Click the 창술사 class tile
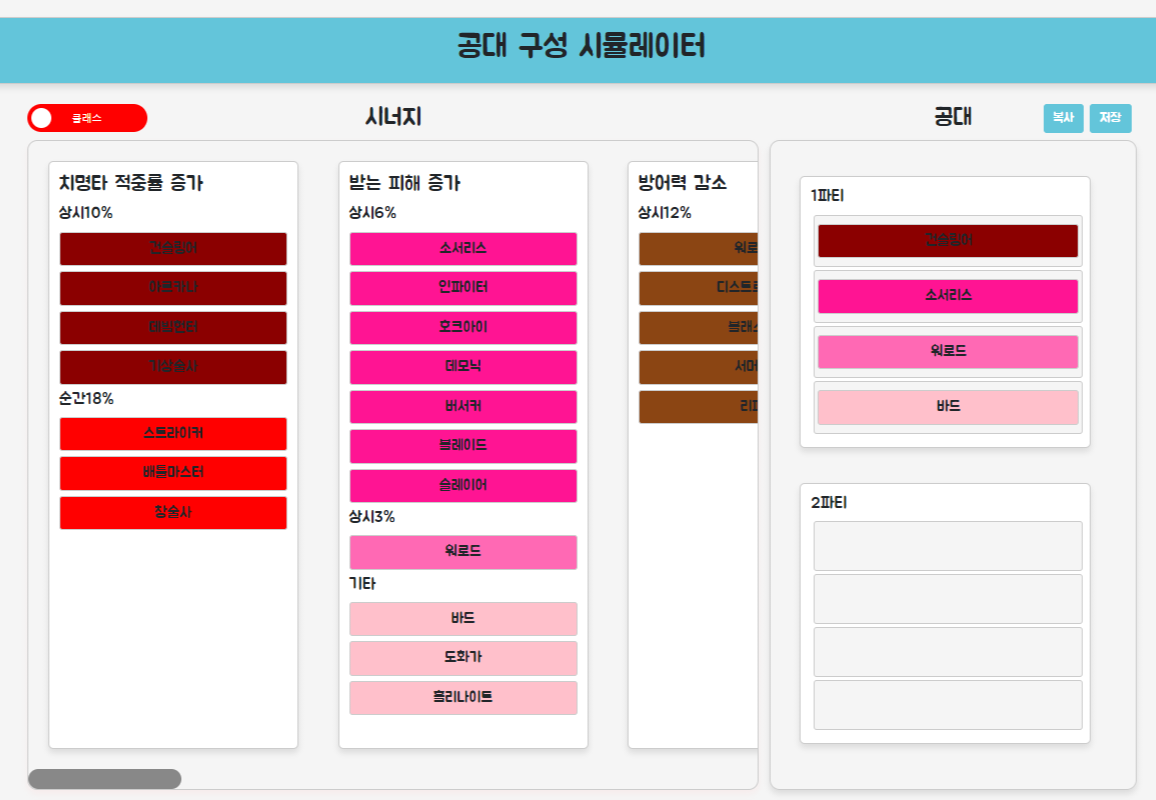Viewport: 1156px width, 800px height. point(173,512)
